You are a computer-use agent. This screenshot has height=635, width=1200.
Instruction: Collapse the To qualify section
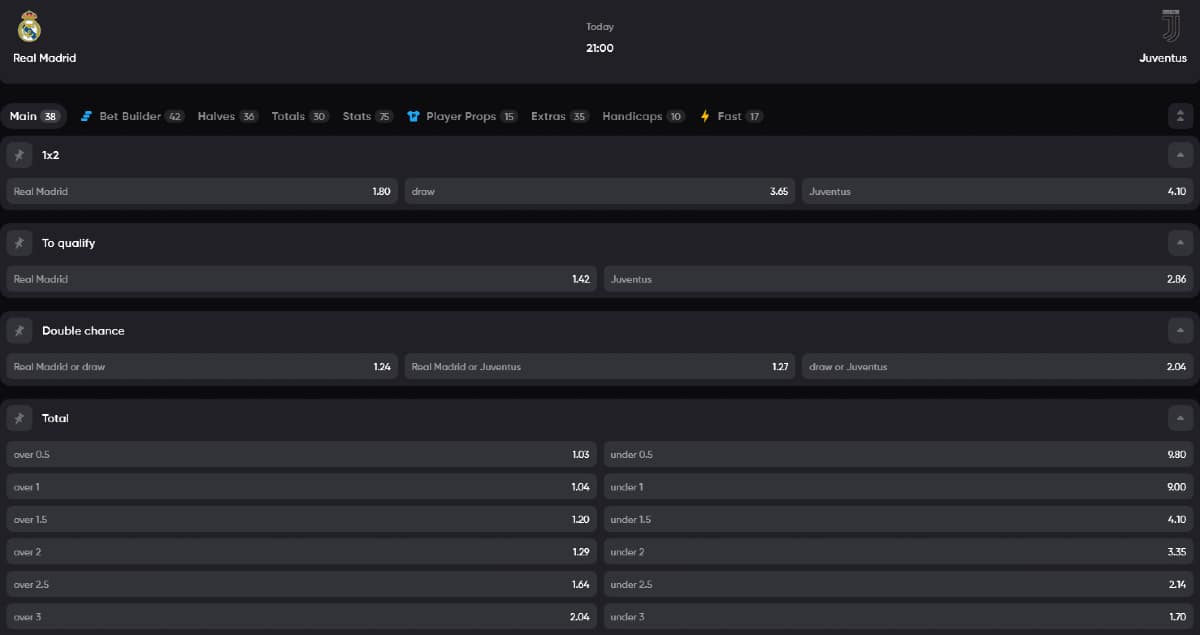pyautogui.click(x=1180, y=243)
